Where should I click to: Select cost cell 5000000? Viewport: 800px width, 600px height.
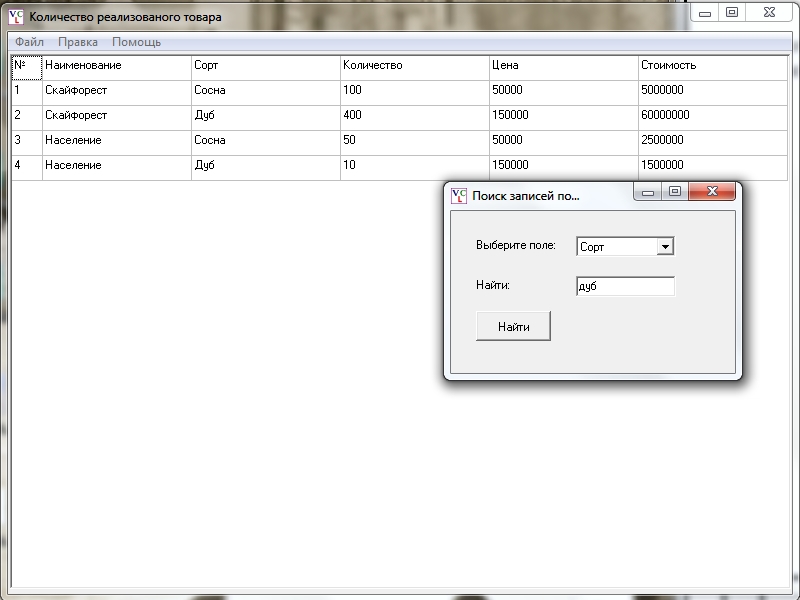click(x=713, y=93)
